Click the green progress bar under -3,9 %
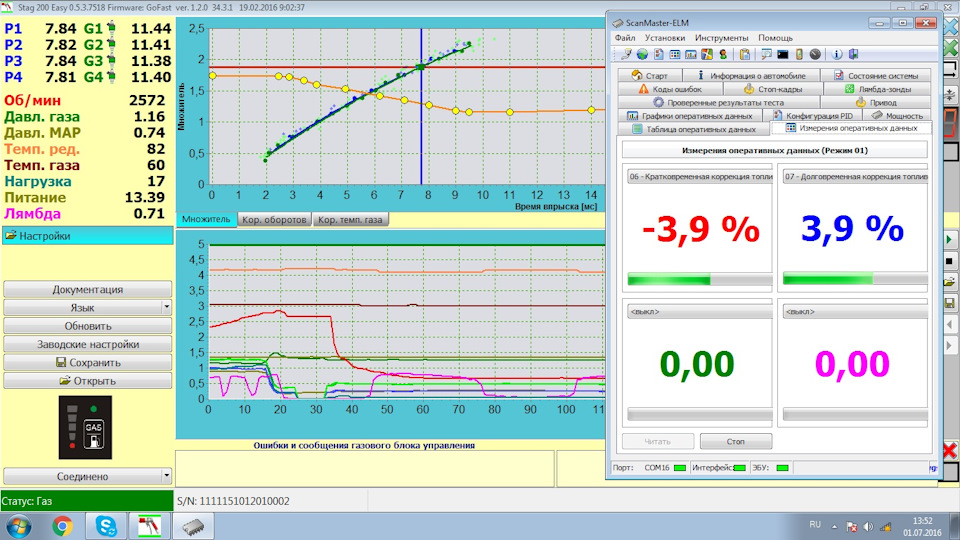The image size is (960, 540). (700, 279)
